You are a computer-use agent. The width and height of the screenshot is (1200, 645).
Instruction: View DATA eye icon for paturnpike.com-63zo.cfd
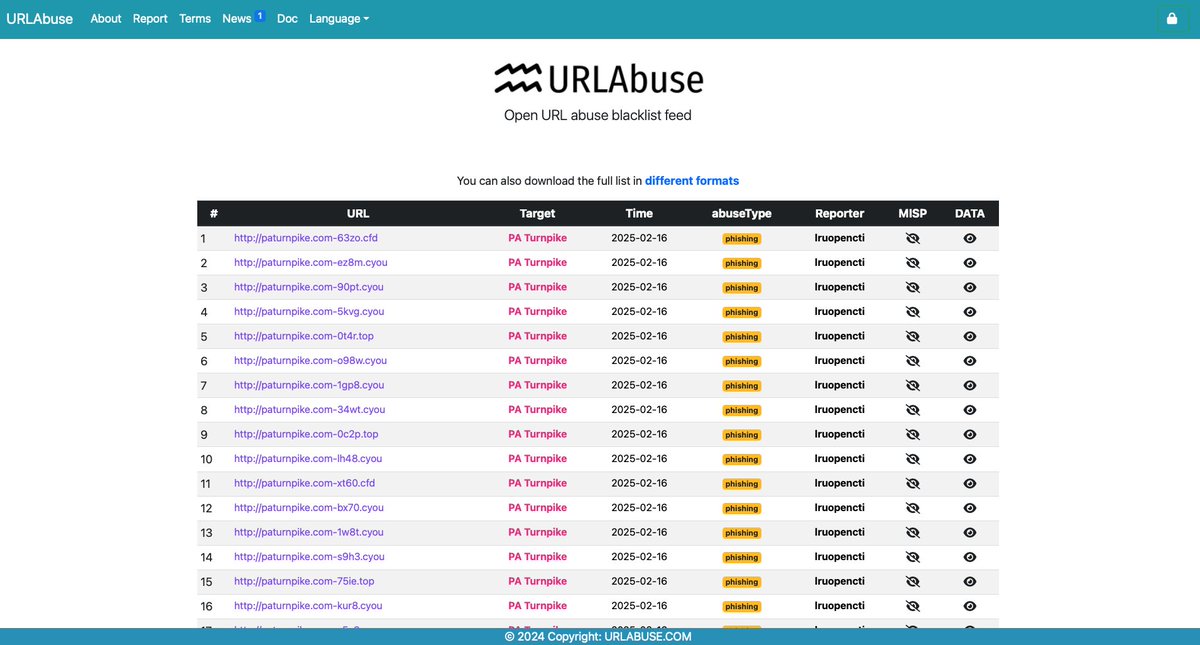click(969, 239)
